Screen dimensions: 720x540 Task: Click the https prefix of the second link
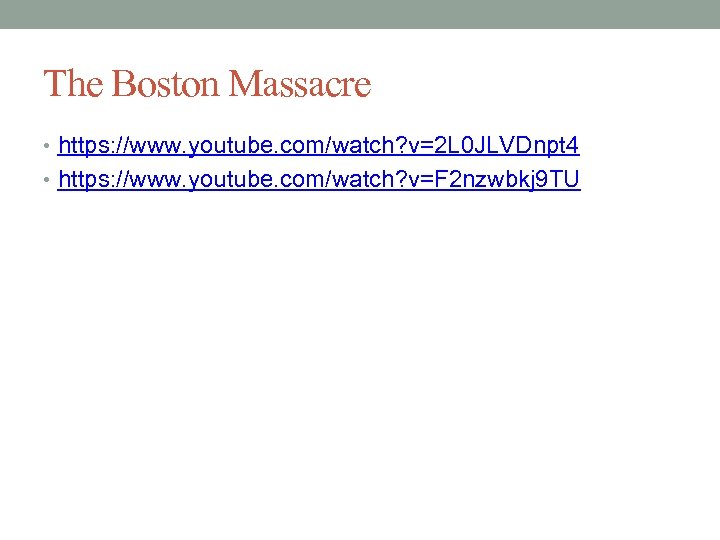pos(83,180)
